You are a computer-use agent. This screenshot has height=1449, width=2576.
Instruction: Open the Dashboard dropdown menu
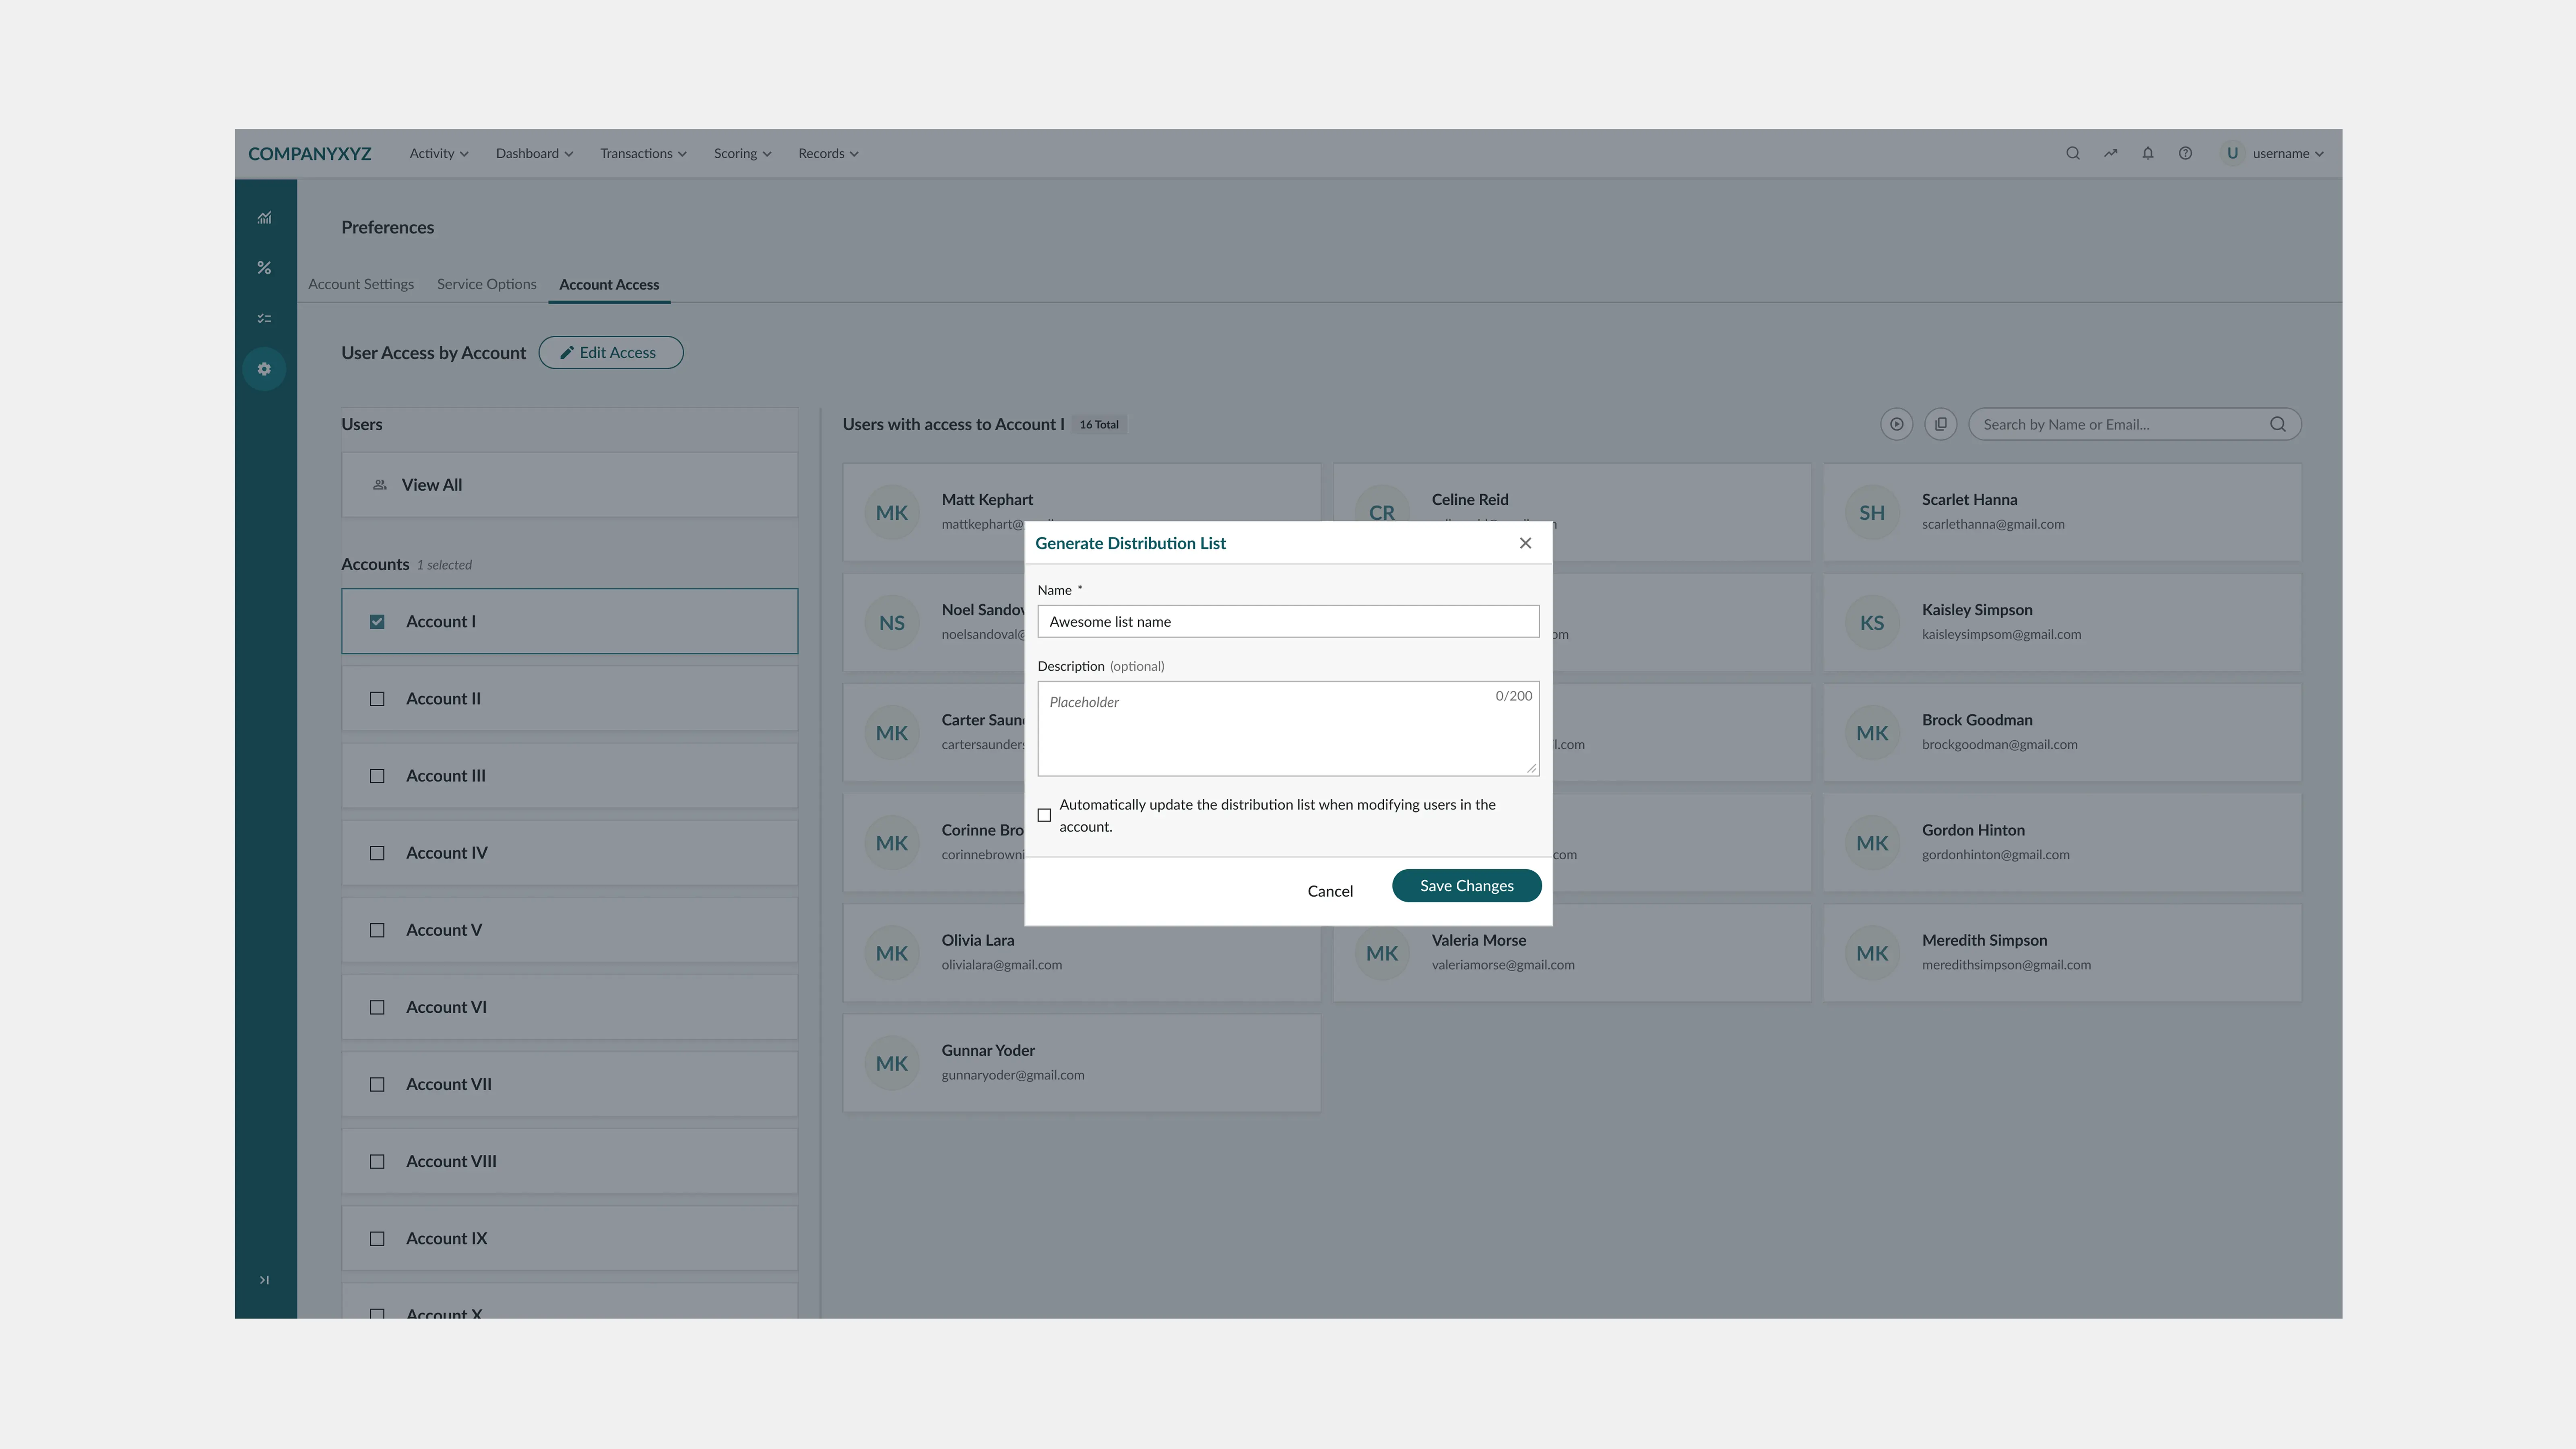point(534,153)
